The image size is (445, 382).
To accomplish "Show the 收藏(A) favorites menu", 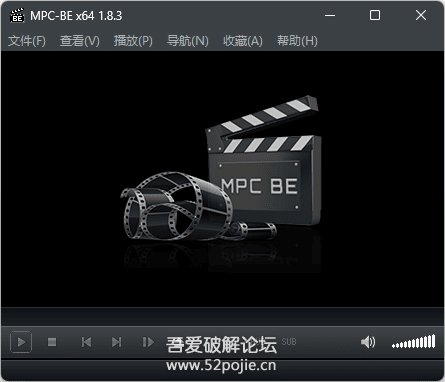I will (x=243, y=41).
